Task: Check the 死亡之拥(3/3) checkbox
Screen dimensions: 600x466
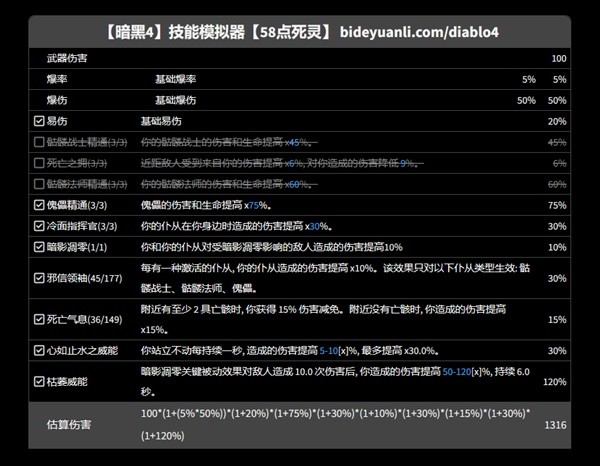Action: tap(39, 163)
